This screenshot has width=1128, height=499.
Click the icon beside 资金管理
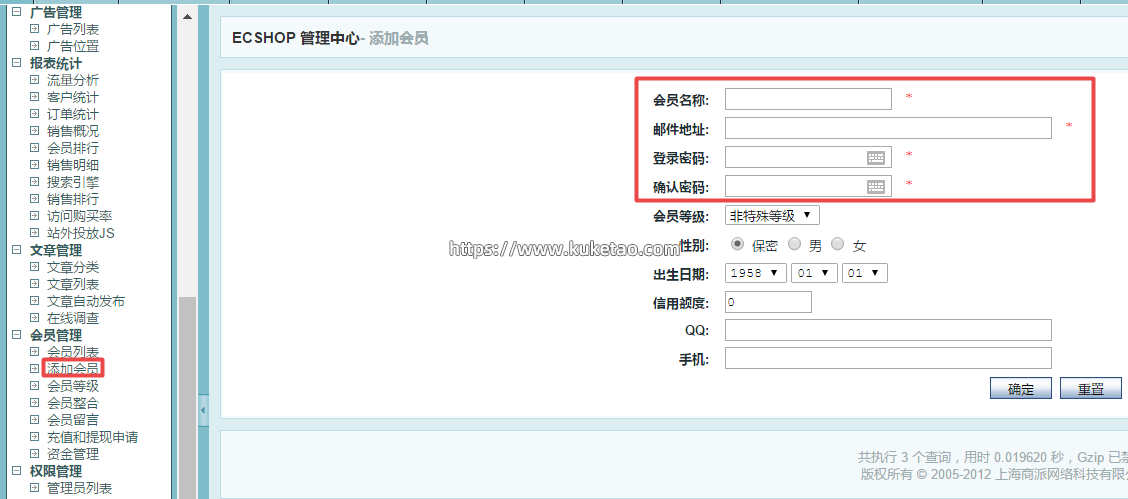tap(34, 454)
